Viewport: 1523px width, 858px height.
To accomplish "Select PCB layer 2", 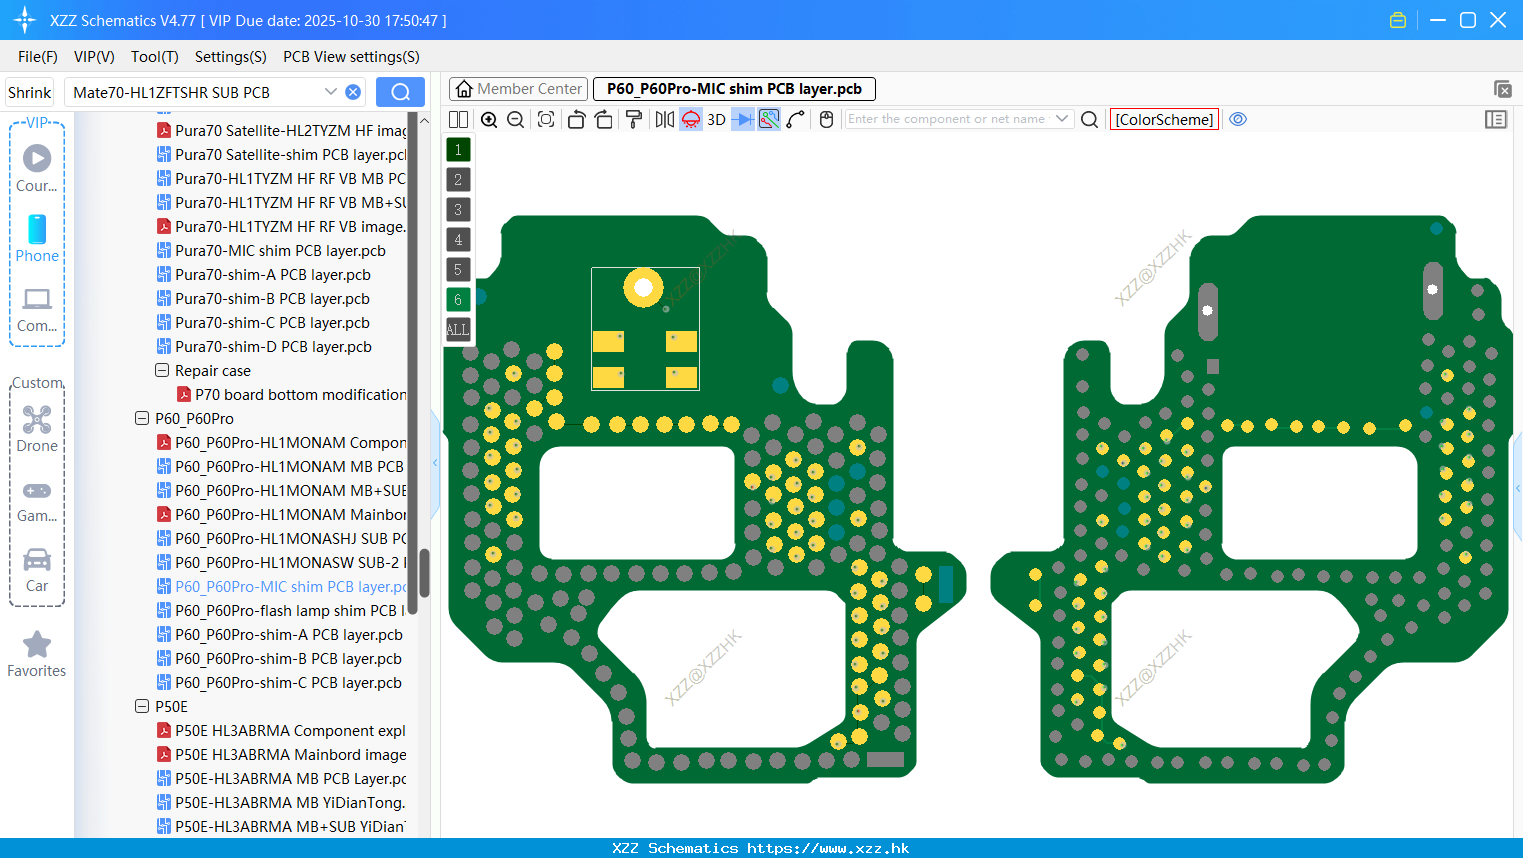I will pos(458,180).
